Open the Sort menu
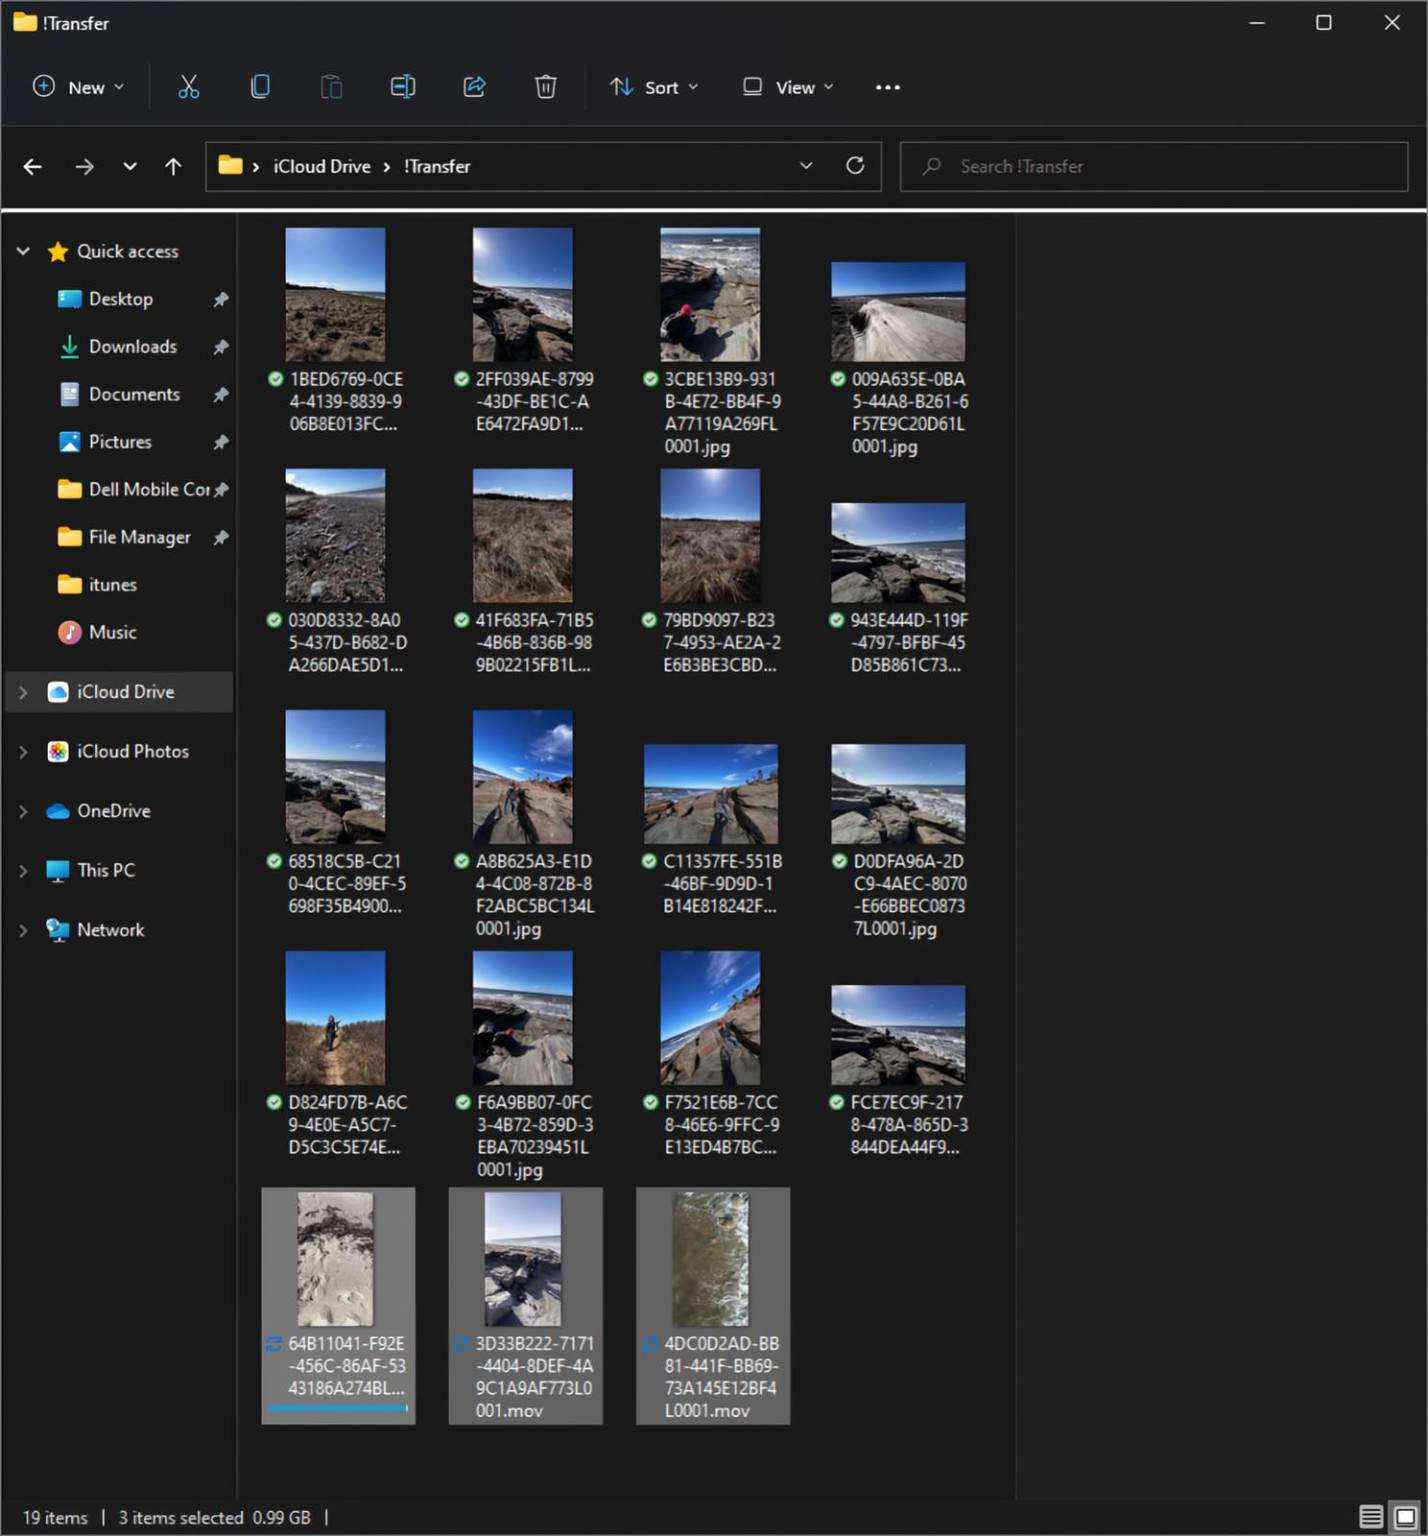Viewport: 1428px width, 1536px height. coord(653,87)
